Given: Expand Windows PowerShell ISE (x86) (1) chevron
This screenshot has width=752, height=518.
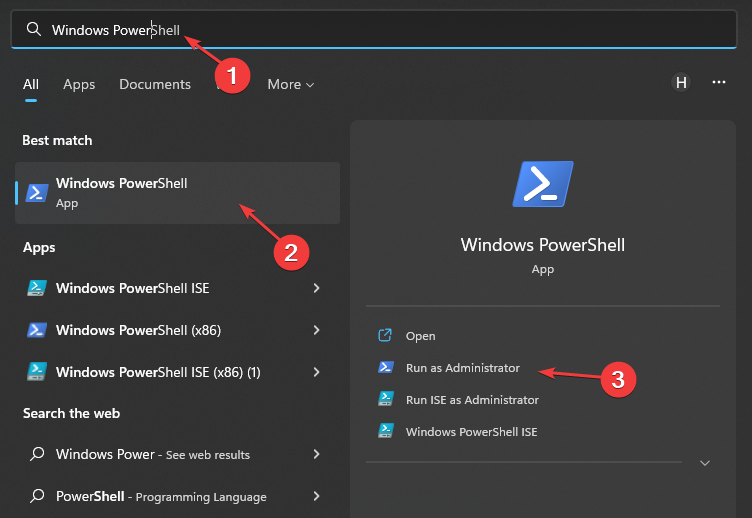Looking at the screenshot, I should coord(317,372).
